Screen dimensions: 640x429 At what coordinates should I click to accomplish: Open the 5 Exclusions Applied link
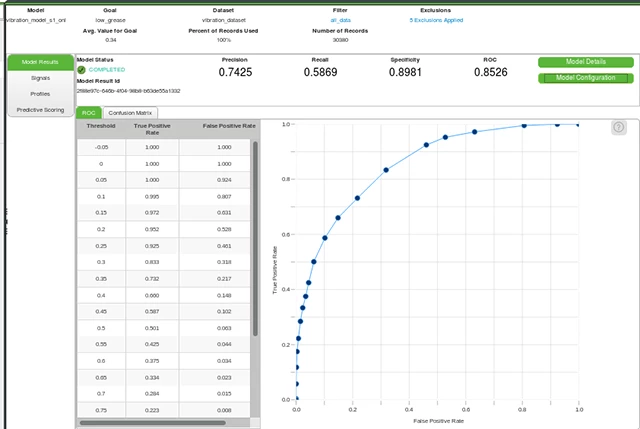436,20
